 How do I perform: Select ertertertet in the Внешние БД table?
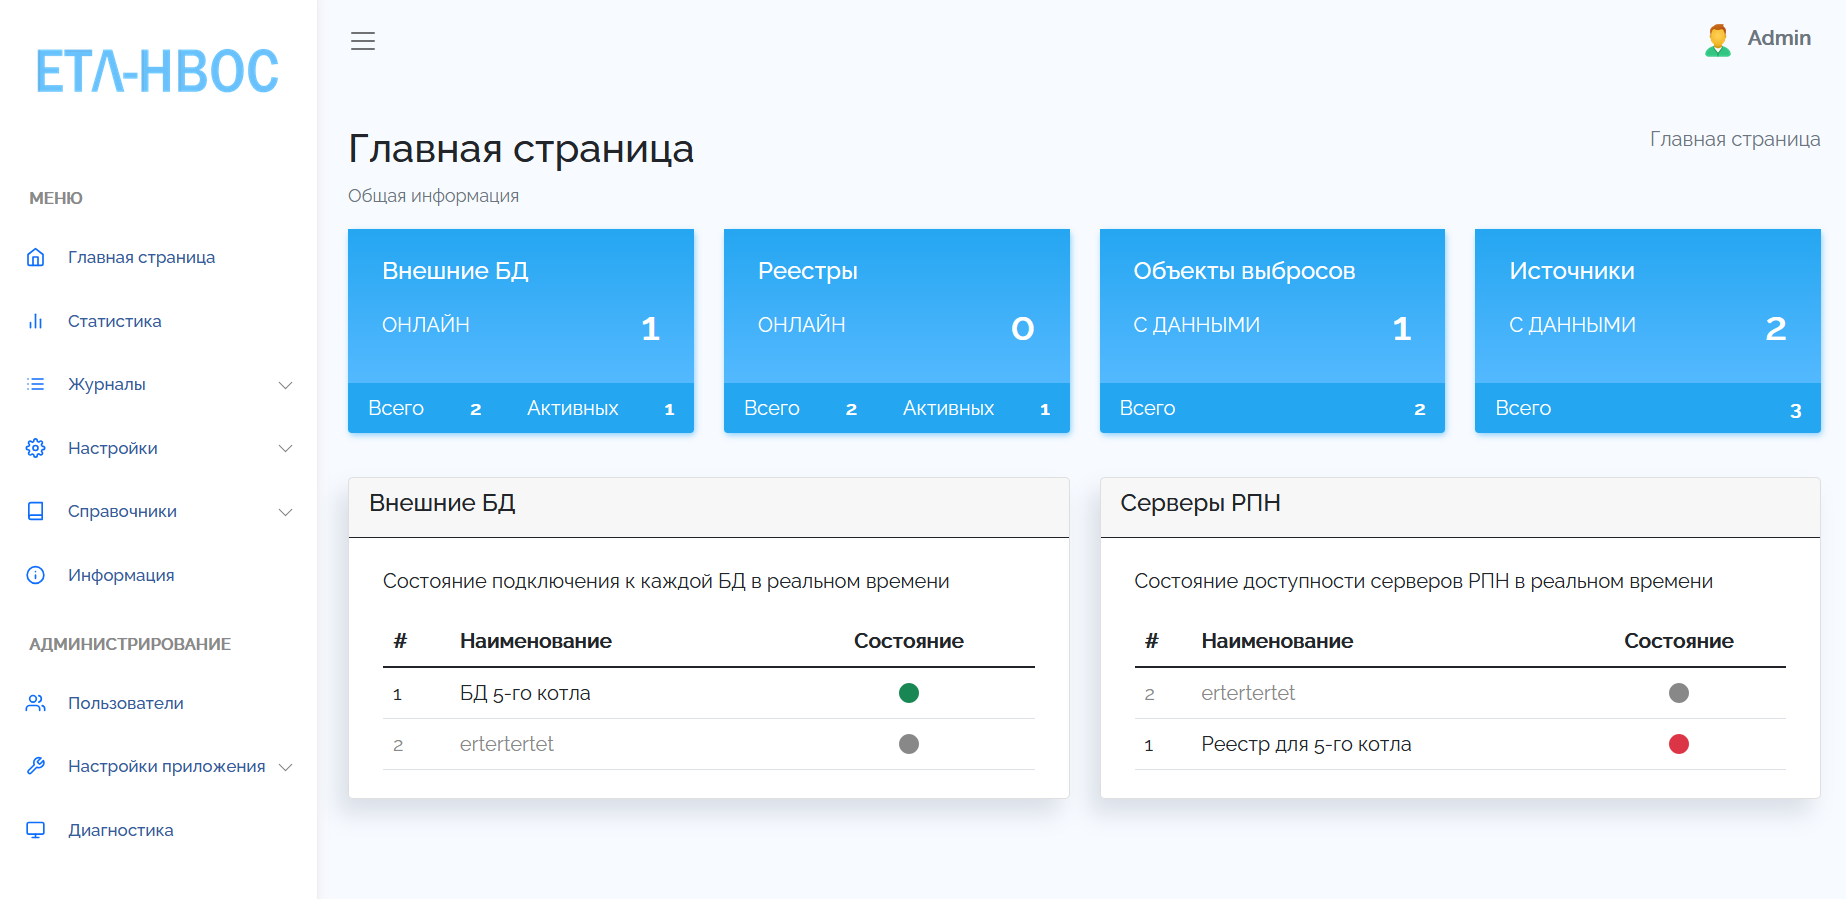(507, 744)
